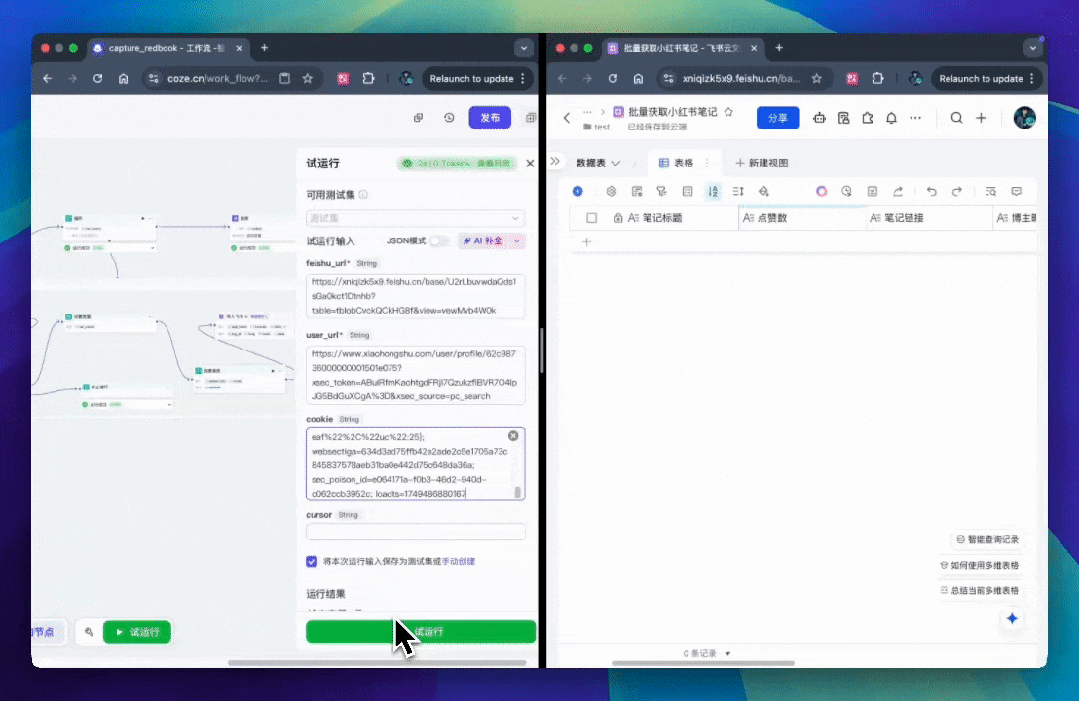Click the Feishu 分享 share button
This screenshot has width=1079, height=701.
(778, 118)
